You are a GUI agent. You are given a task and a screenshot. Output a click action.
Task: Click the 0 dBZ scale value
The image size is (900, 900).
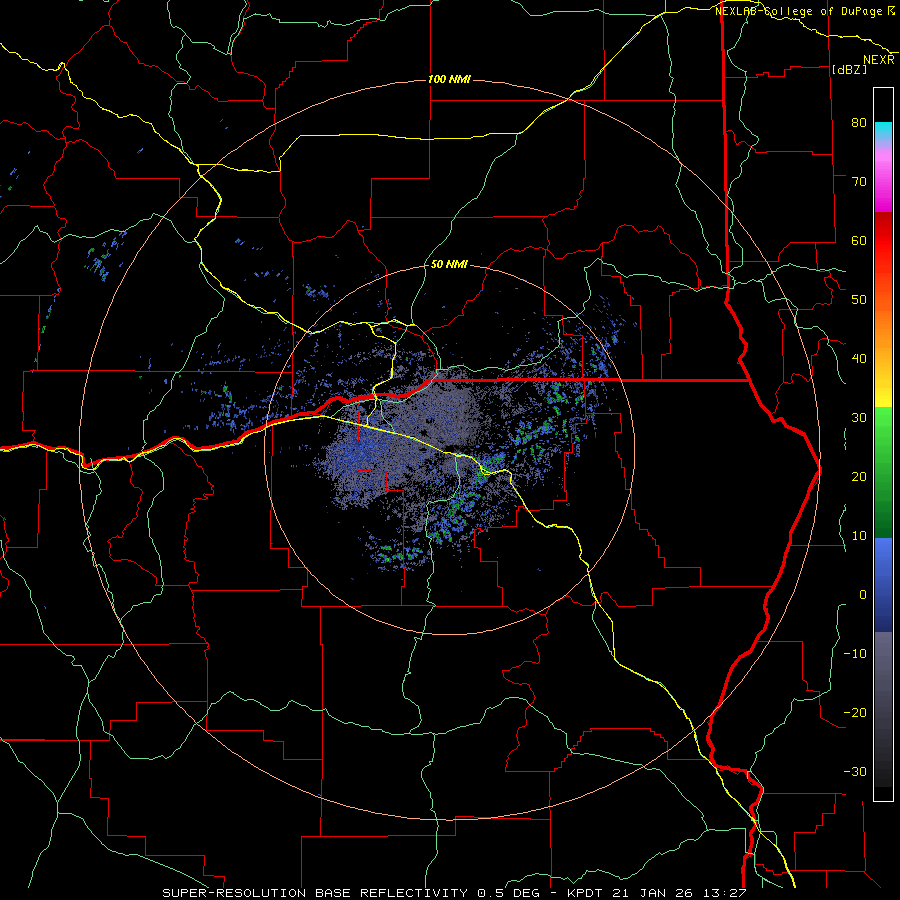coord(863,595)
